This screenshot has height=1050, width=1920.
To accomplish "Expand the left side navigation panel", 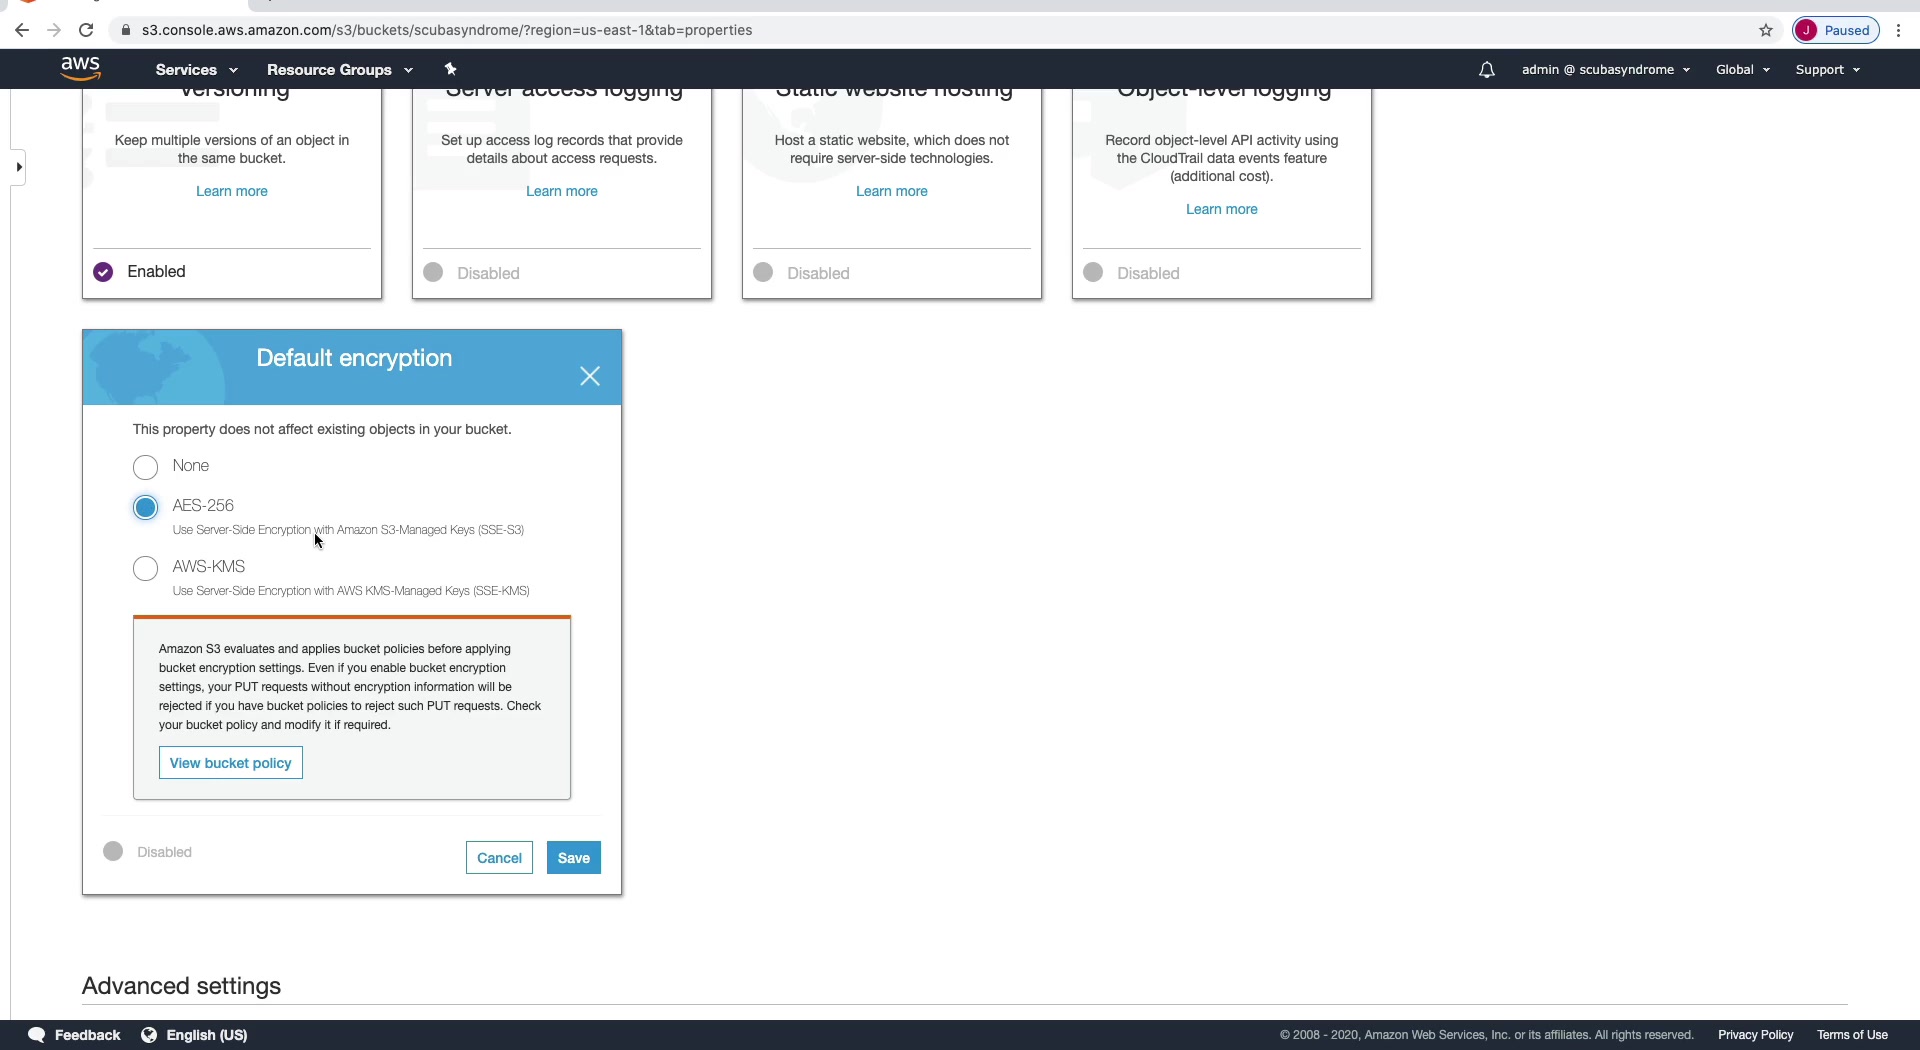I will [x=19, y=167].
